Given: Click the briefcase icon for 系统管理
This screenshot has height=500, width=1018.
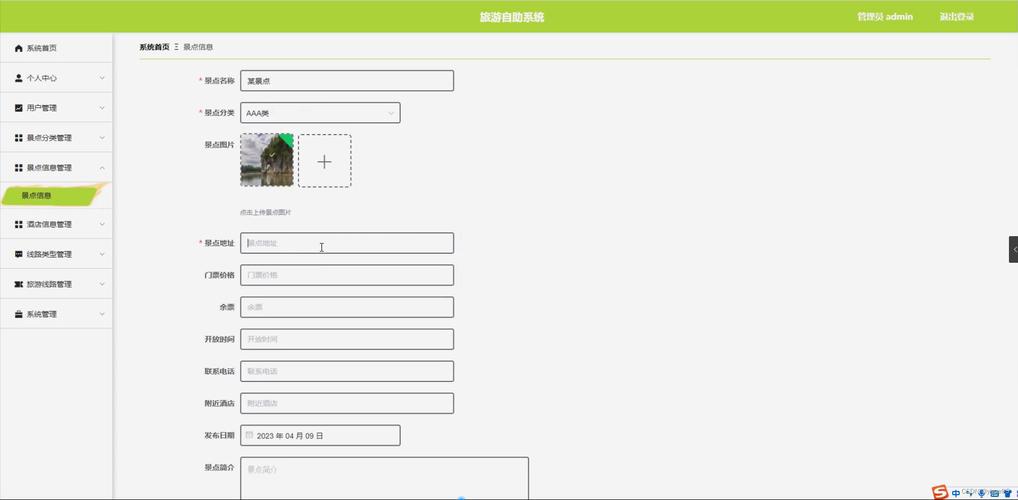Looking at the screenshot, I should [x=19, y=314].
